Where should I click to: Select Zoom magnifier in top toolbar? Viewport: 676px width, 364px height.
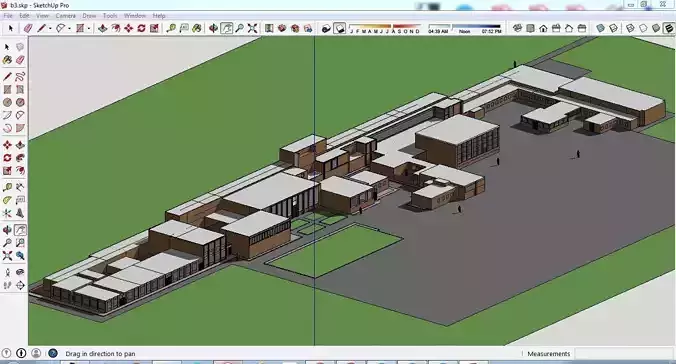click(x=240, y=28)
